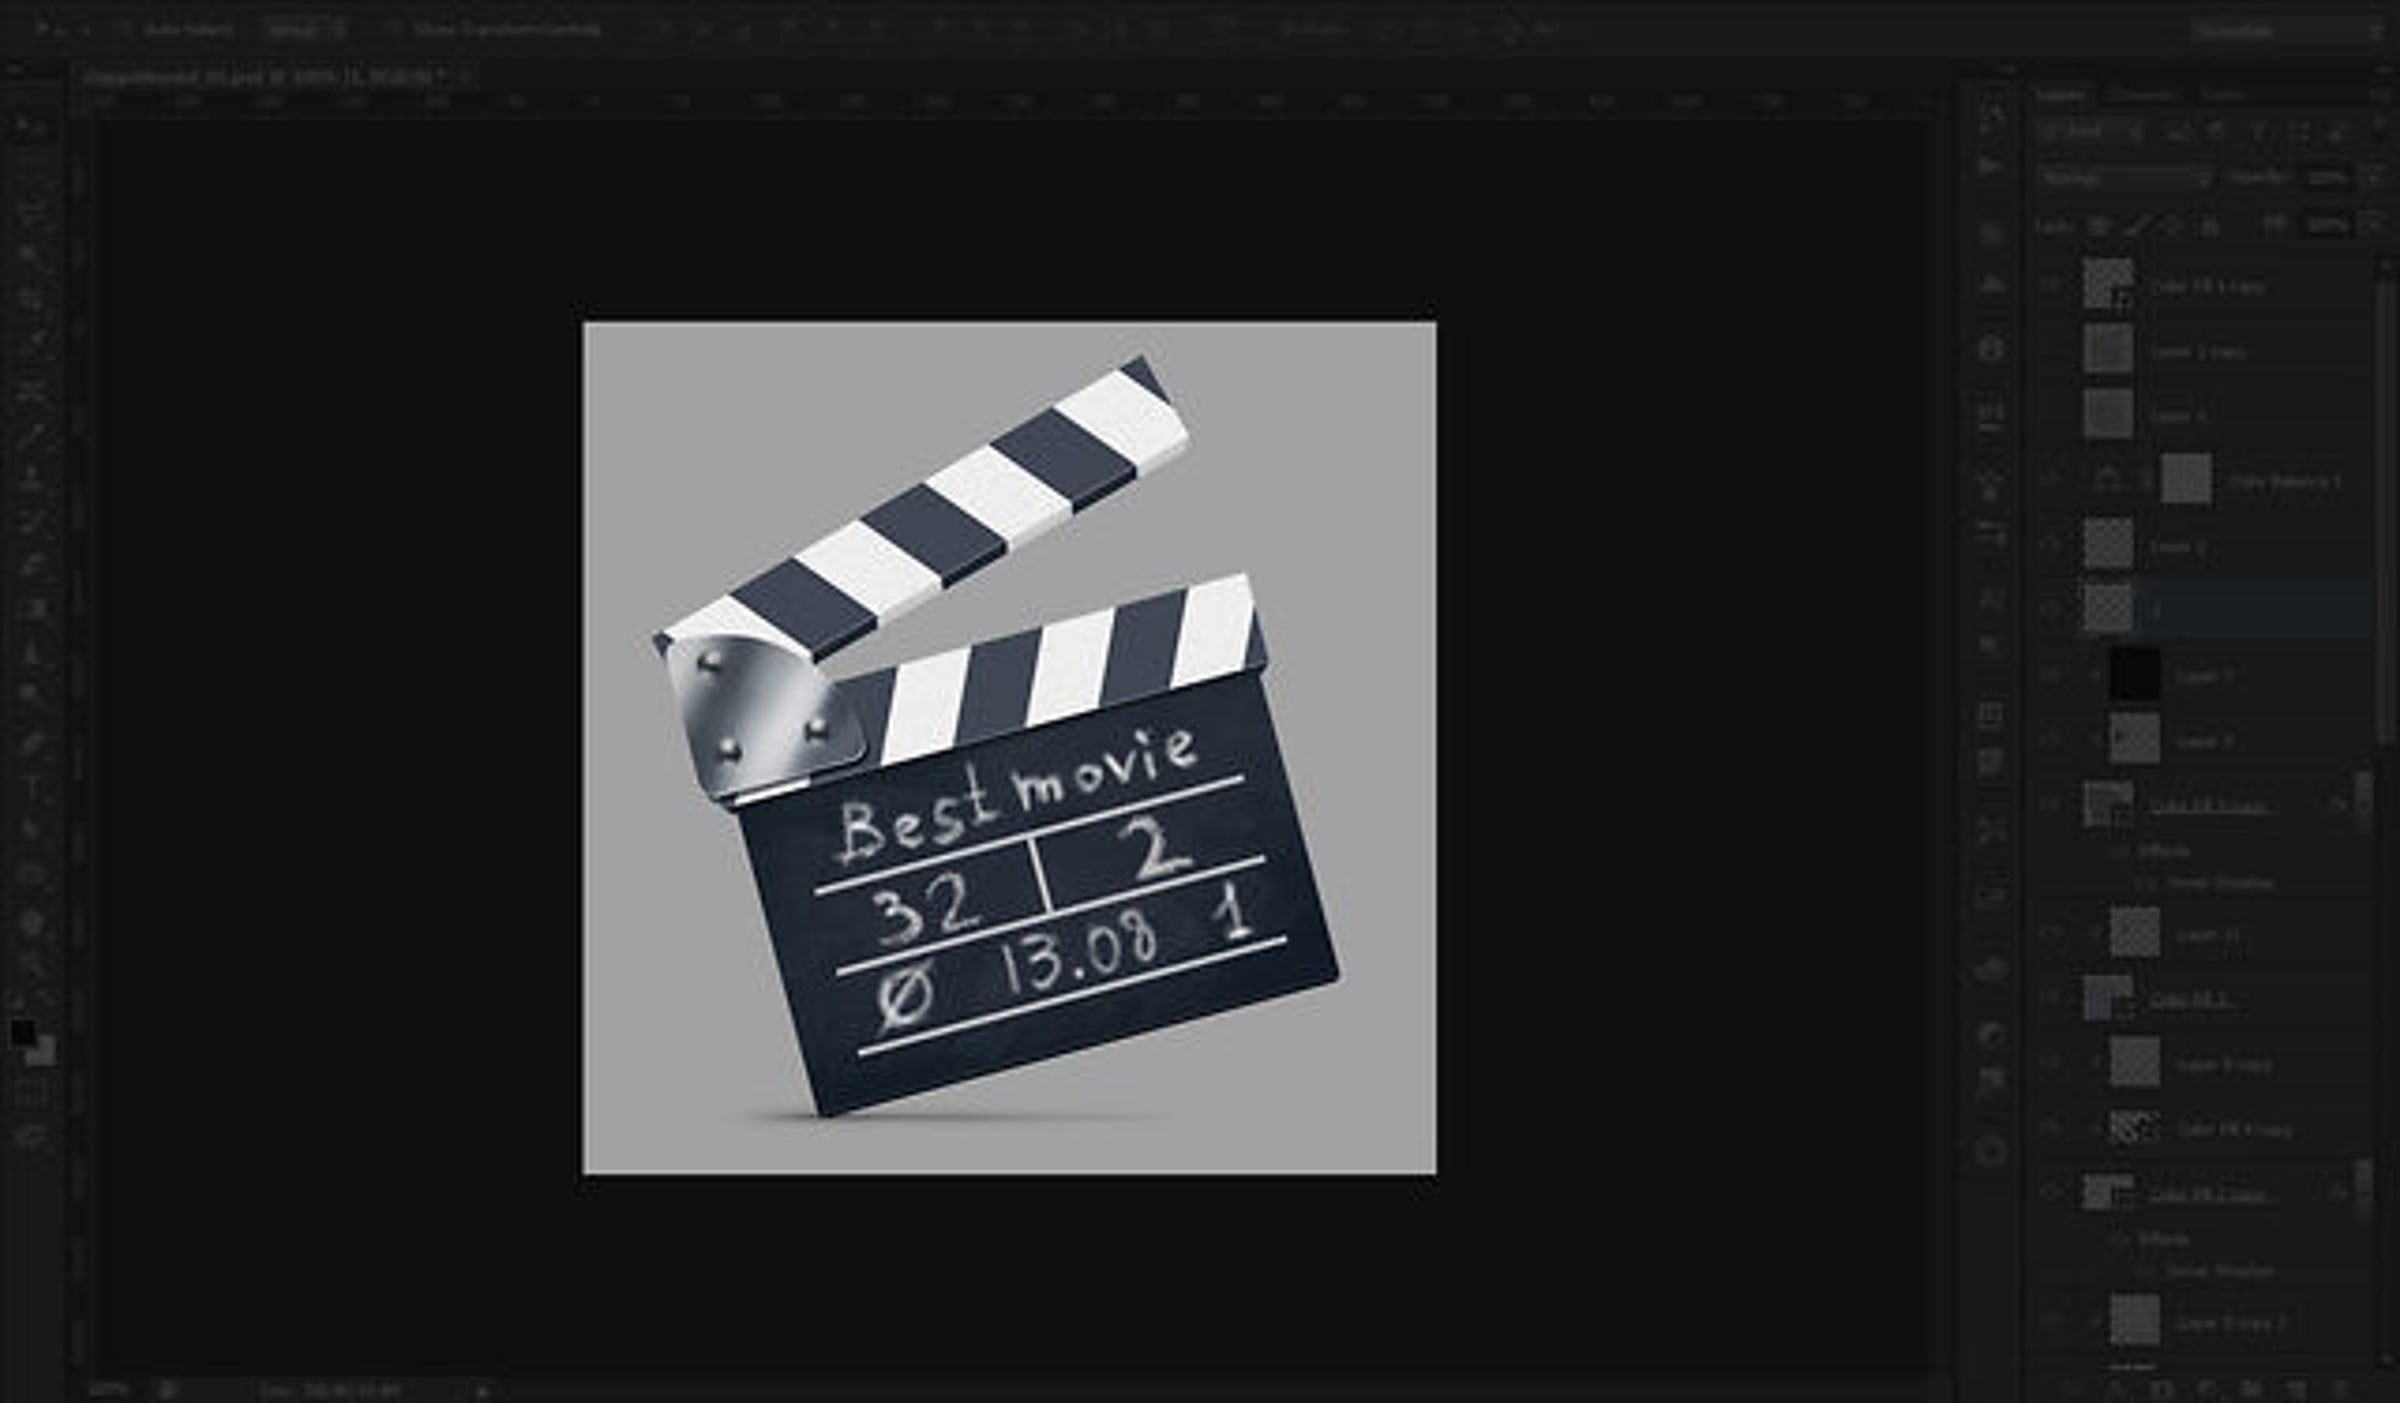
Task: Switch to the Channels tab
Action: pos(2142,96)
